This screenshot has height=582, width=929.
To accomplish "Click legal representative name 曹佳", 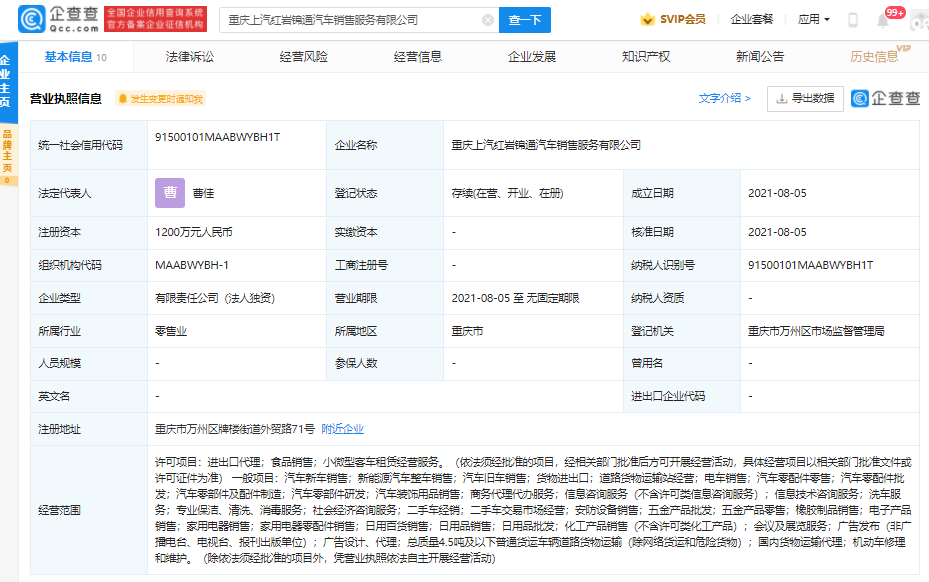I will [x=204, y=193].
